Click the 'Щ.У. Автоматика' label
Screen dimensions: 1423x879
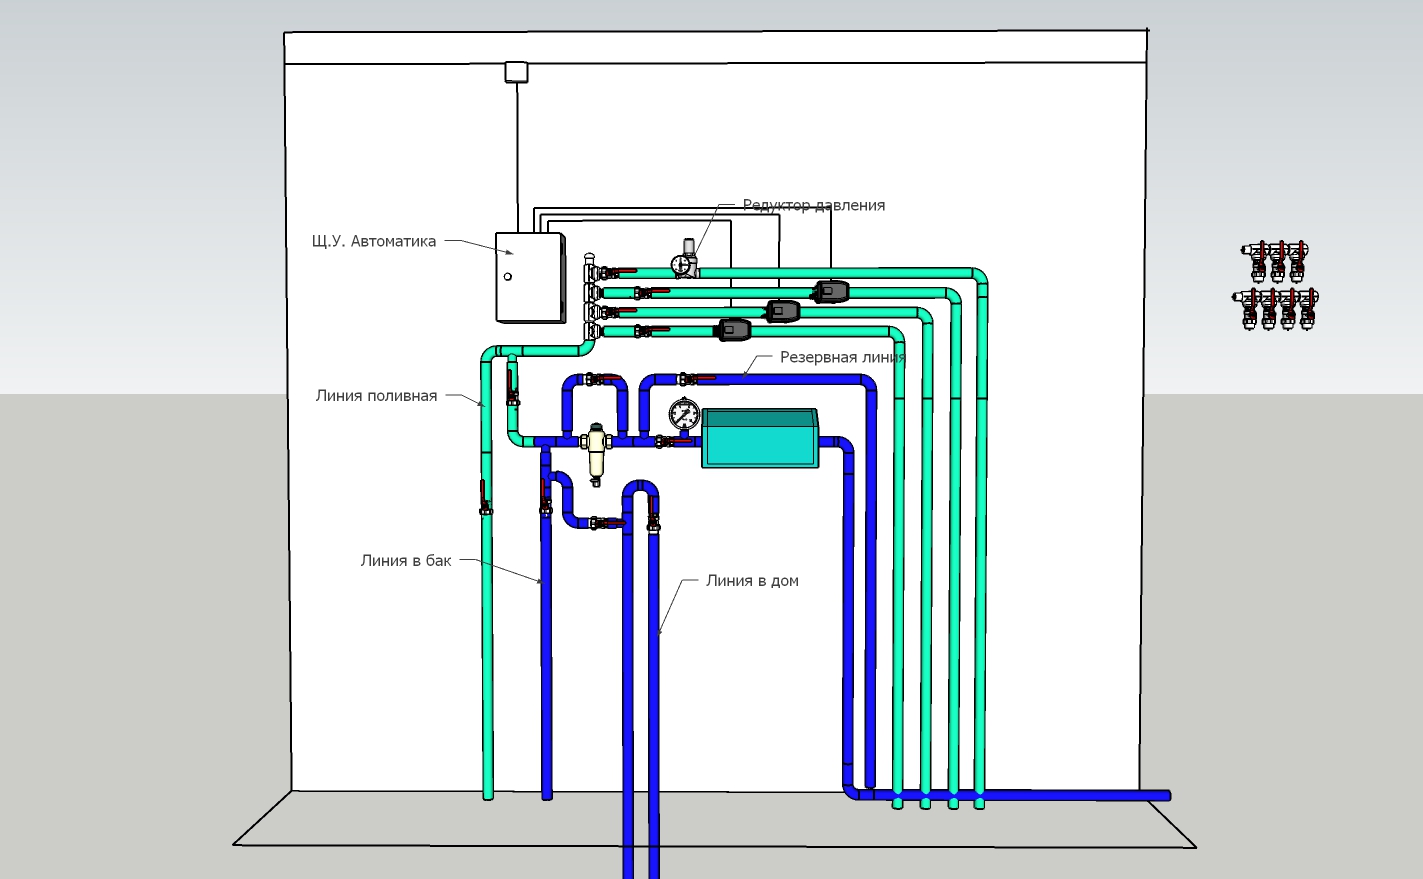pyautogui.click(x=374, y=241)
